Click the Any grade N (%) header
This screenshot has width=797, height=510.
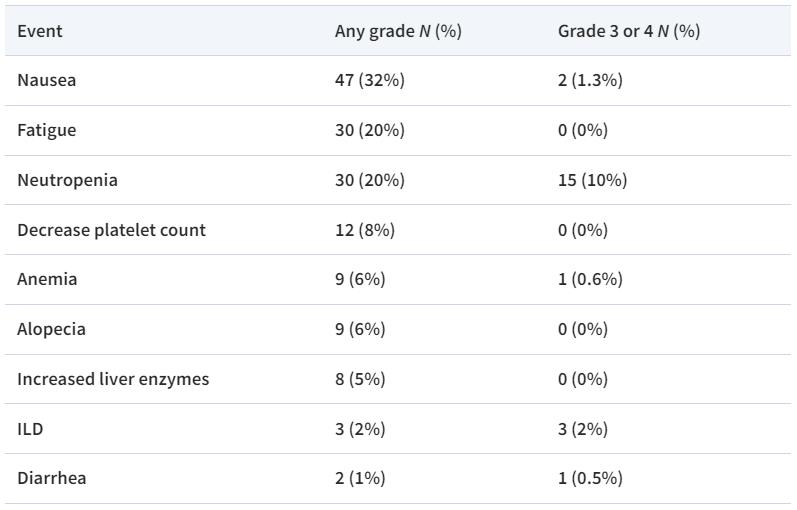click(398, 31)
